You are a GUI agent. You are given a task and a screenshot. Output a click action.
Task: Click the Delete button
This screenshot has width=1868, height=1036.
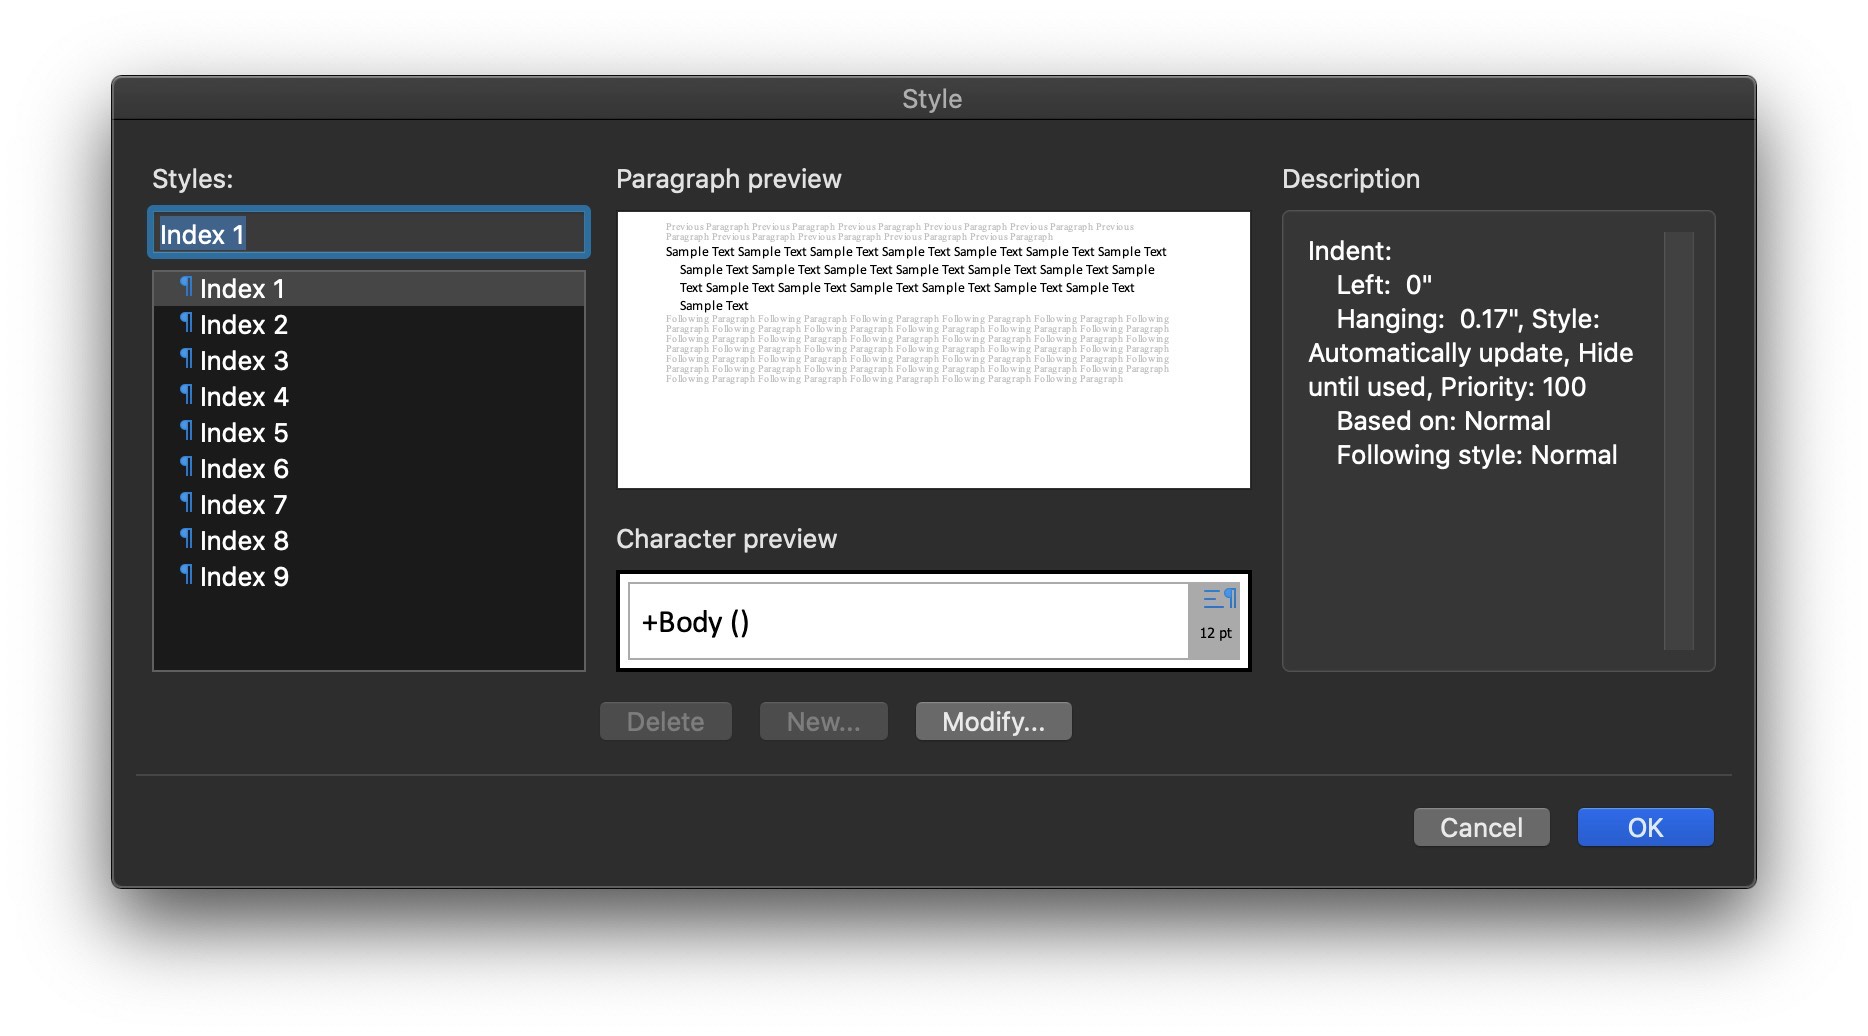coord(665,720)
